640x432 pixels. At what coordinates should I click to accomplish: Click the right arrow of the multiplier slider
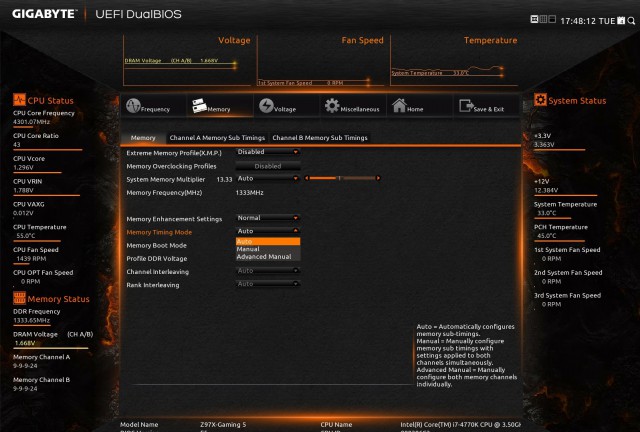pyautogui.click(x=378, y=178)
